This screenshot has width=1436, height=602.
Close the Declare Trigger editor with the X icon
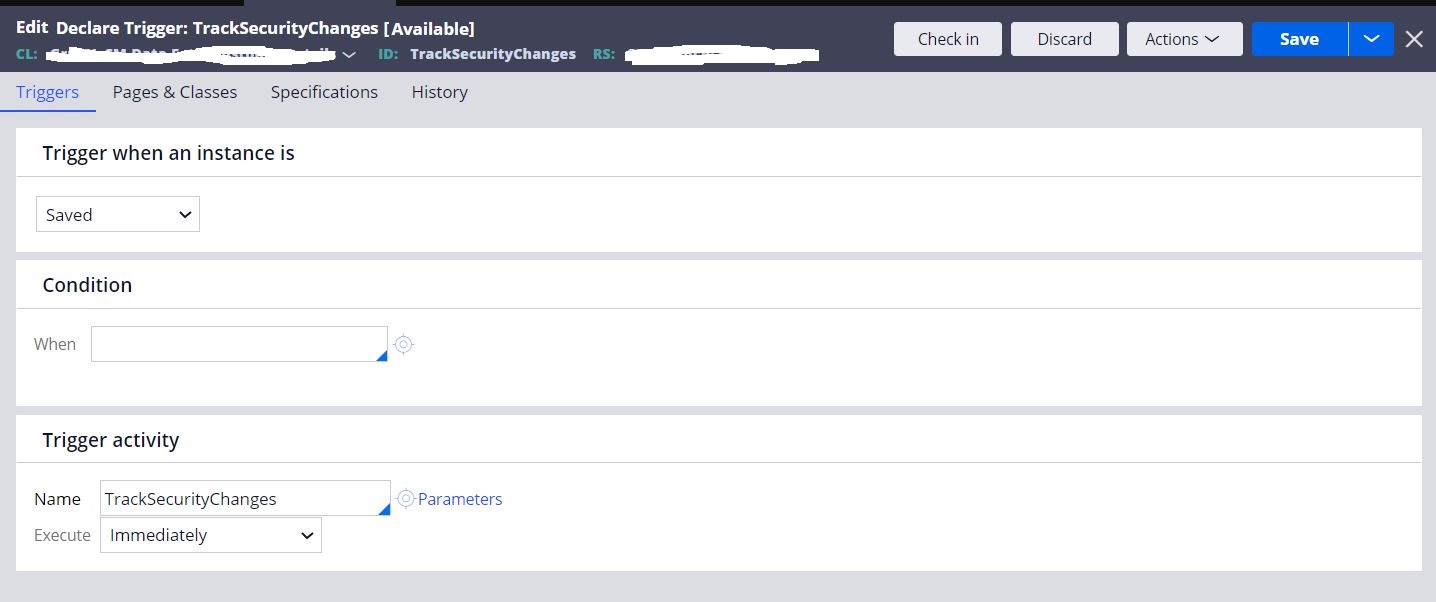(x=1413, y=39)
